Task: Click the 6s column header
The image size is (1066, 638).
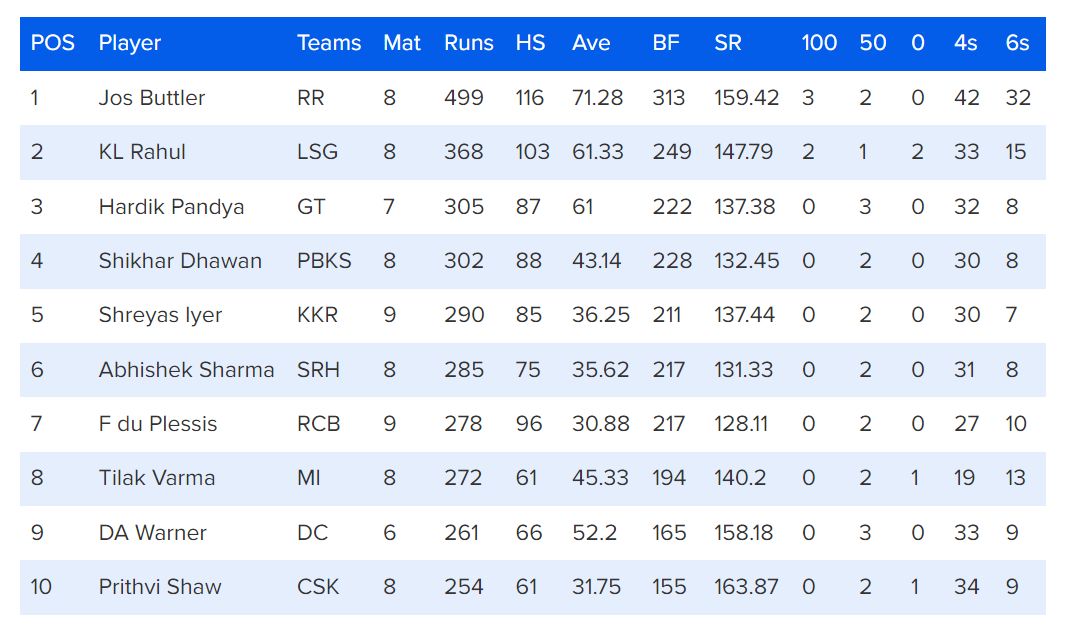Action: tap(1017, 43)
